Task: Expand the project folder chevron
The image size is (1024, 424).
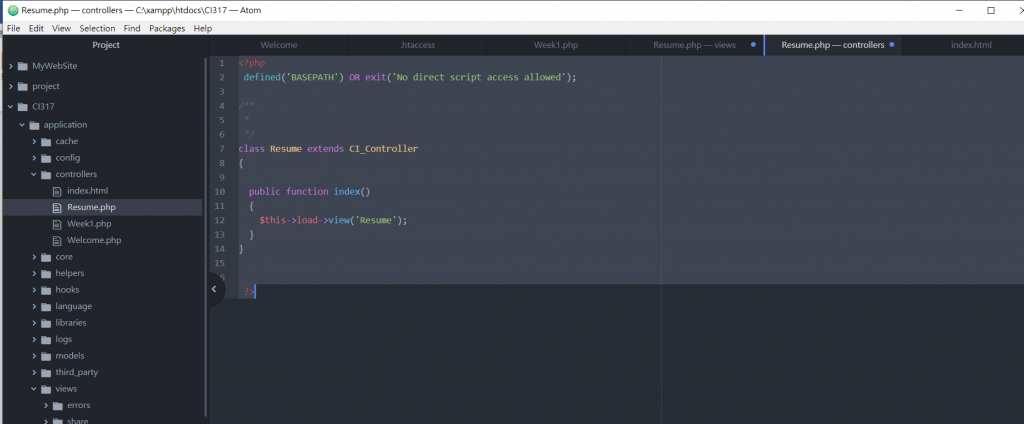Action: click(x=10, y=86)
